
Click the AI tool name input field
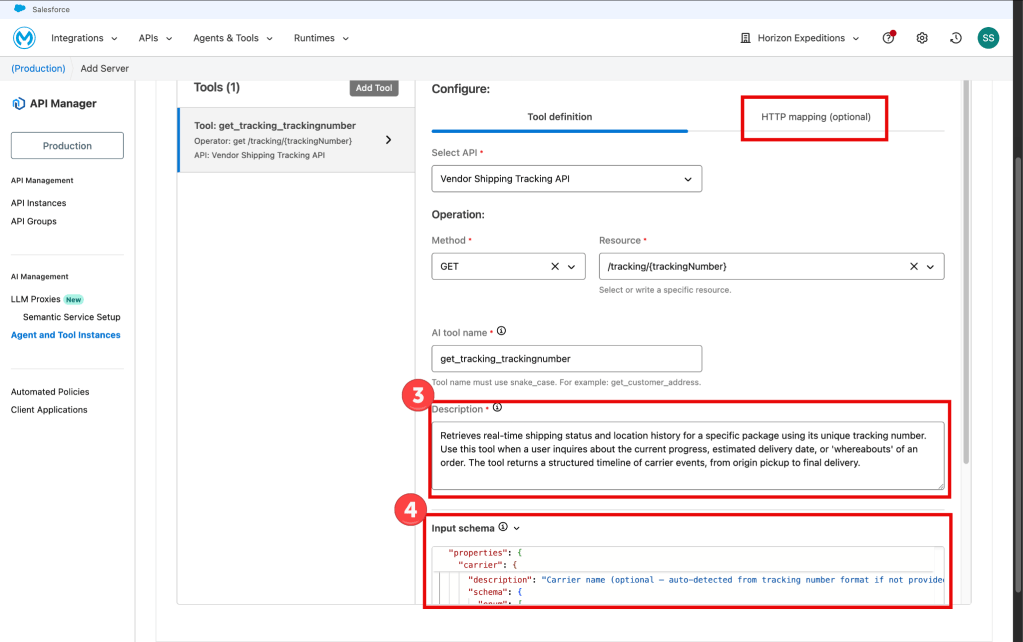[566, 359]
